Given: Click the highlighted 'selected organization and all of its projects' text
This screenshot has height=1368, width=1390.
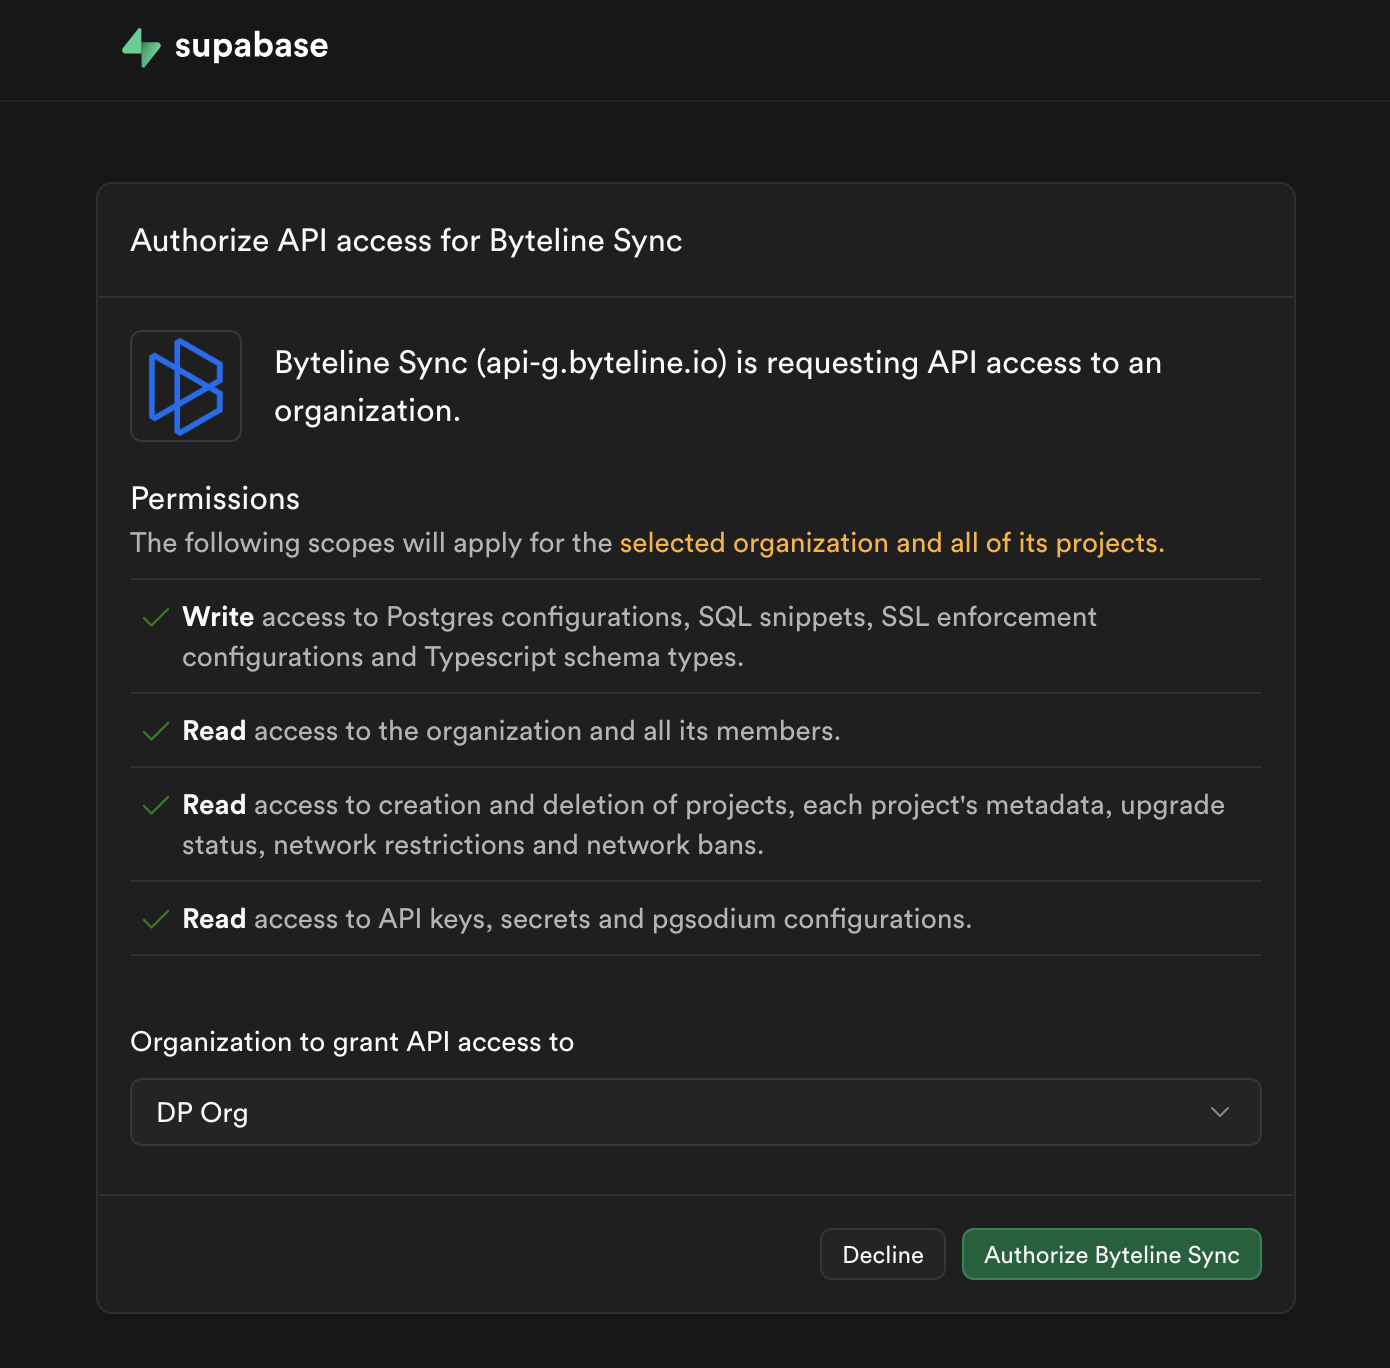Looking at the screenshot, I should pyautogui.click(x=892, y=543).
